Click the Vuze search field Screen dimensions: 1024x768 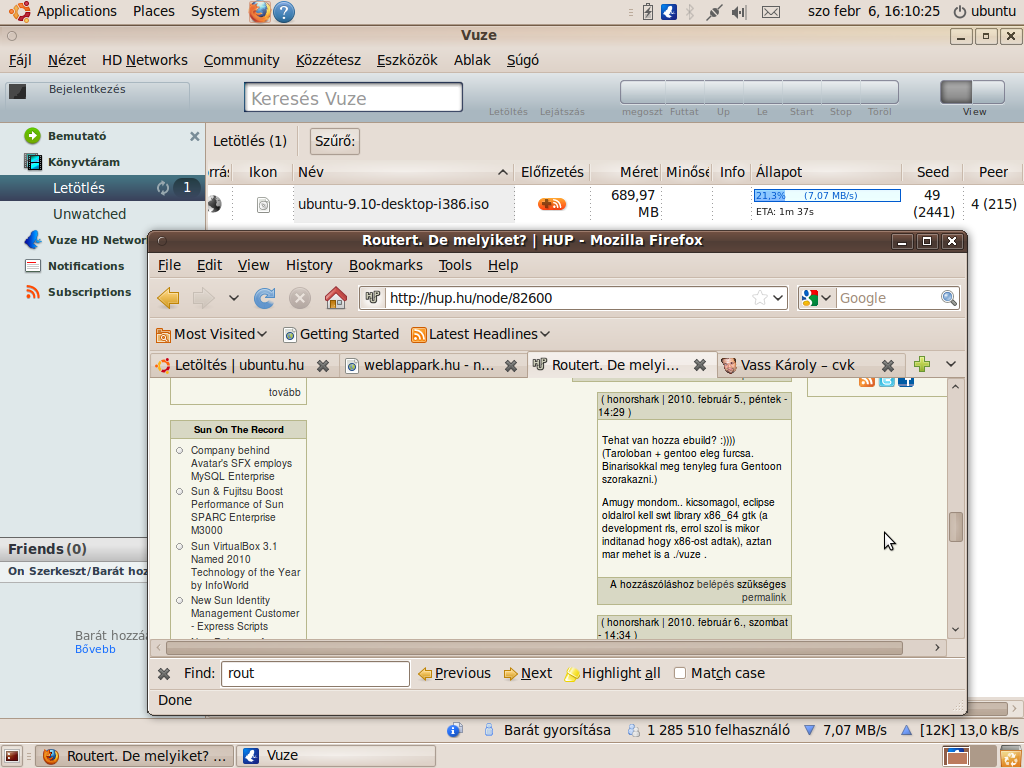[353, 98]
